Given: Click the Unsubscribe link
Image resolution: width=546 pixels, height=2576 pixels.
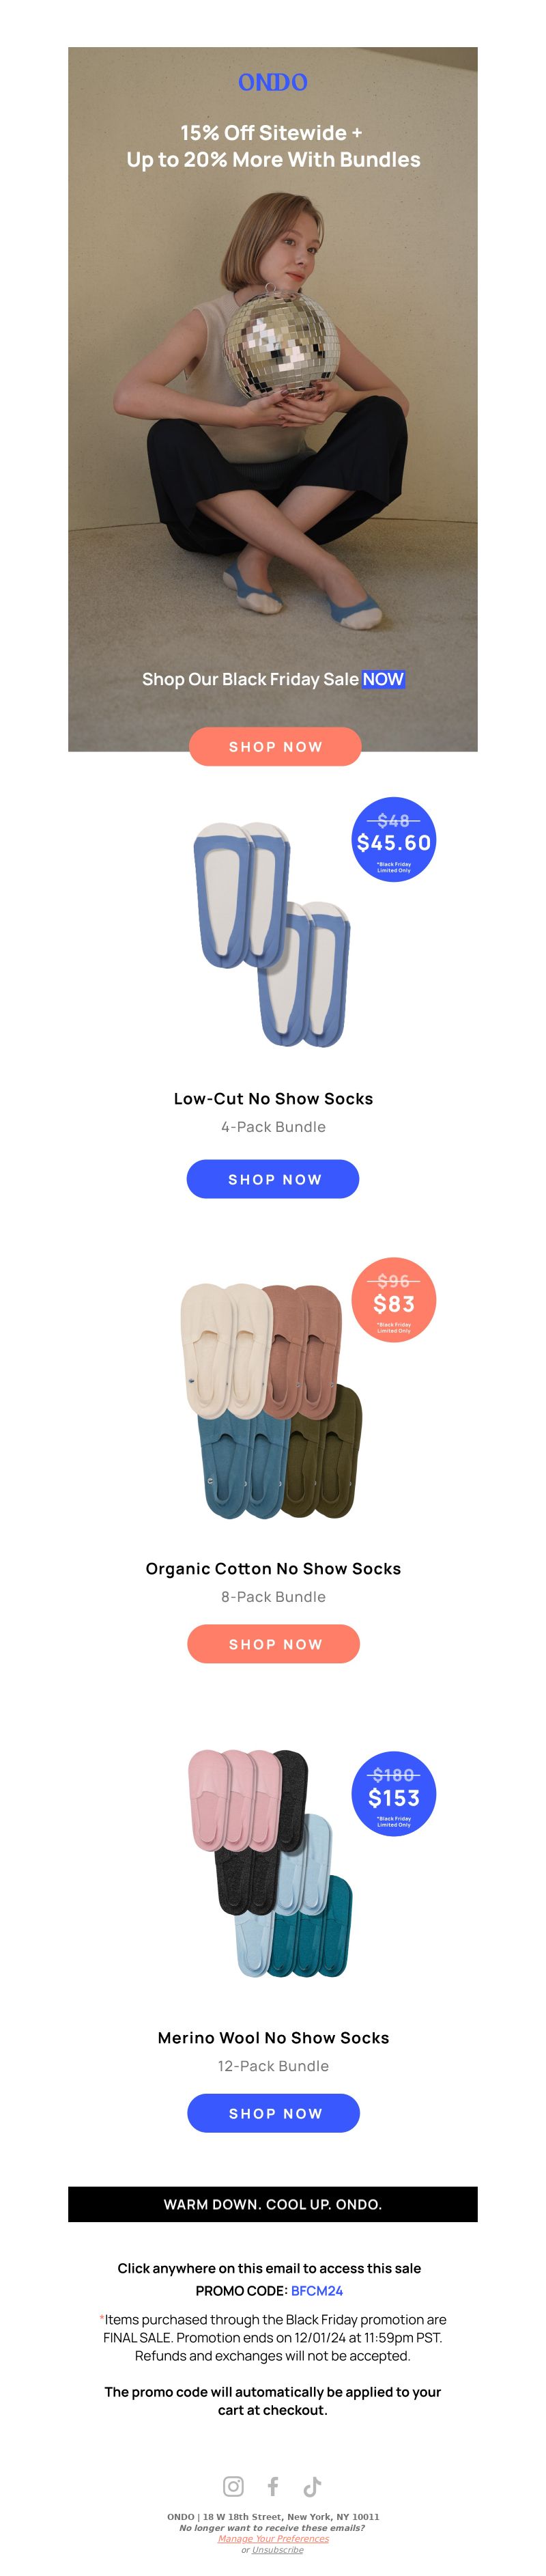Looking at the screenshot, I should click(278, 2549).
